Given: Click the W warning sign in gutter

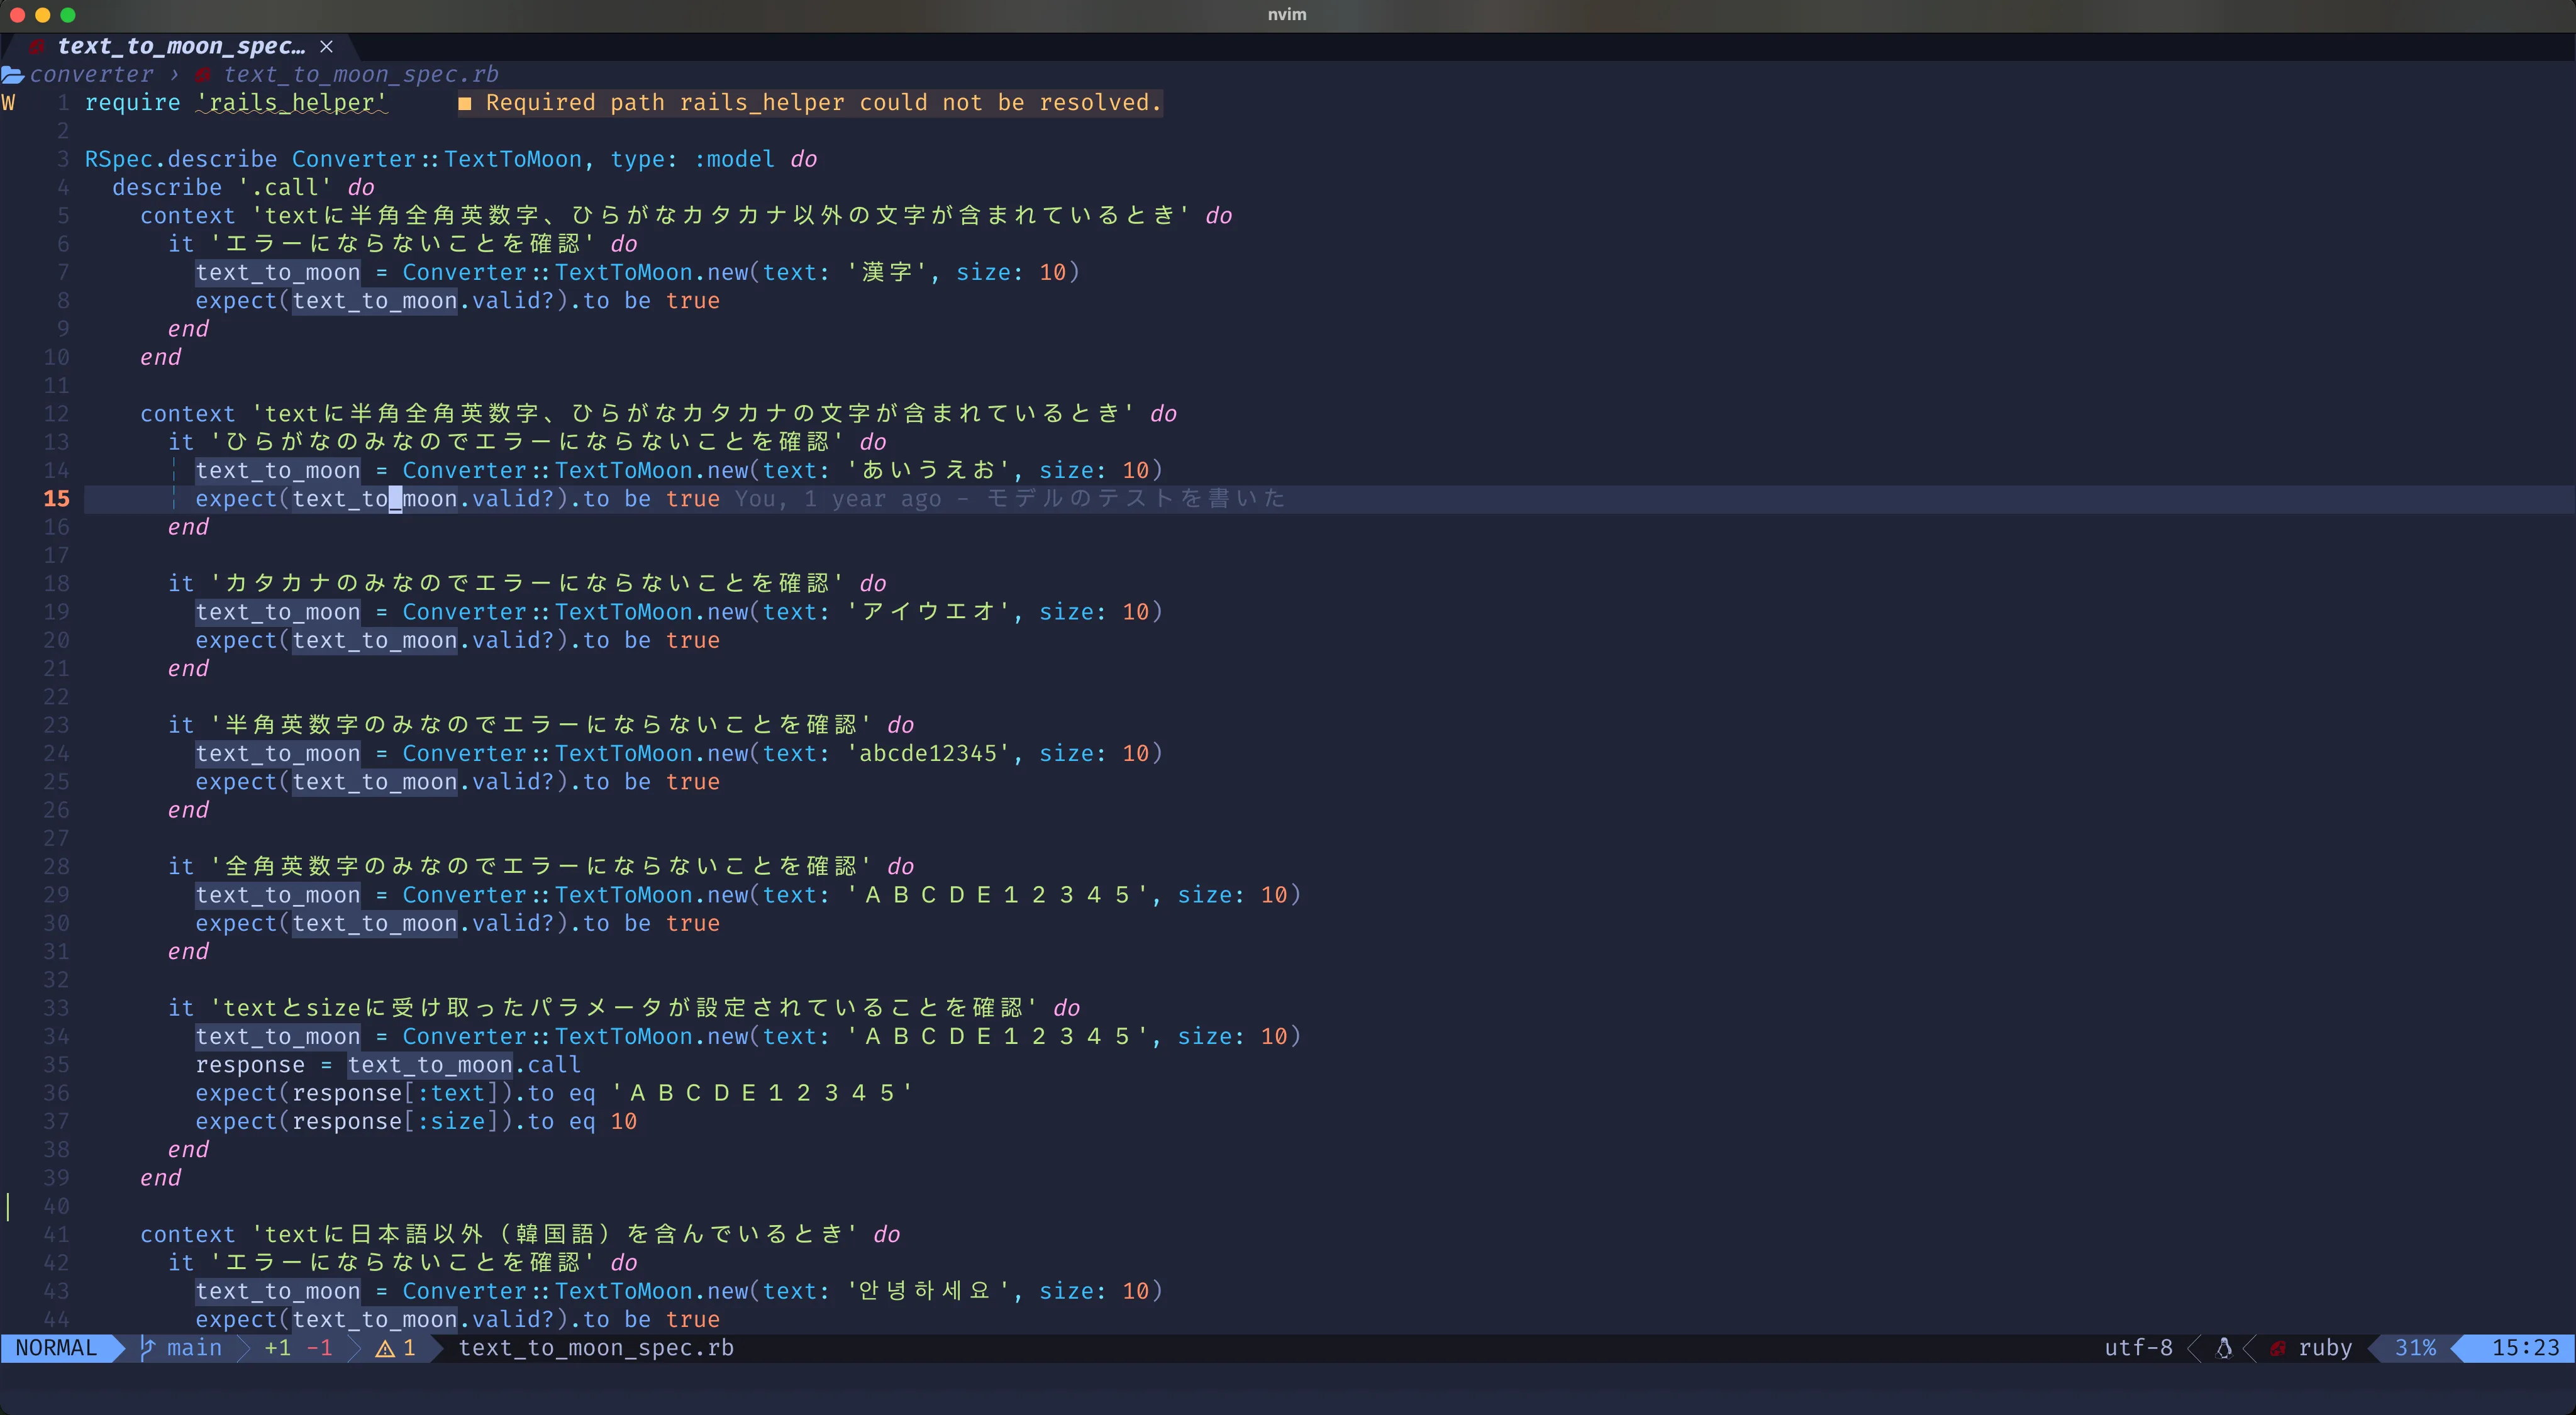Looking at the screenshot, I should (x=9, y=103).
